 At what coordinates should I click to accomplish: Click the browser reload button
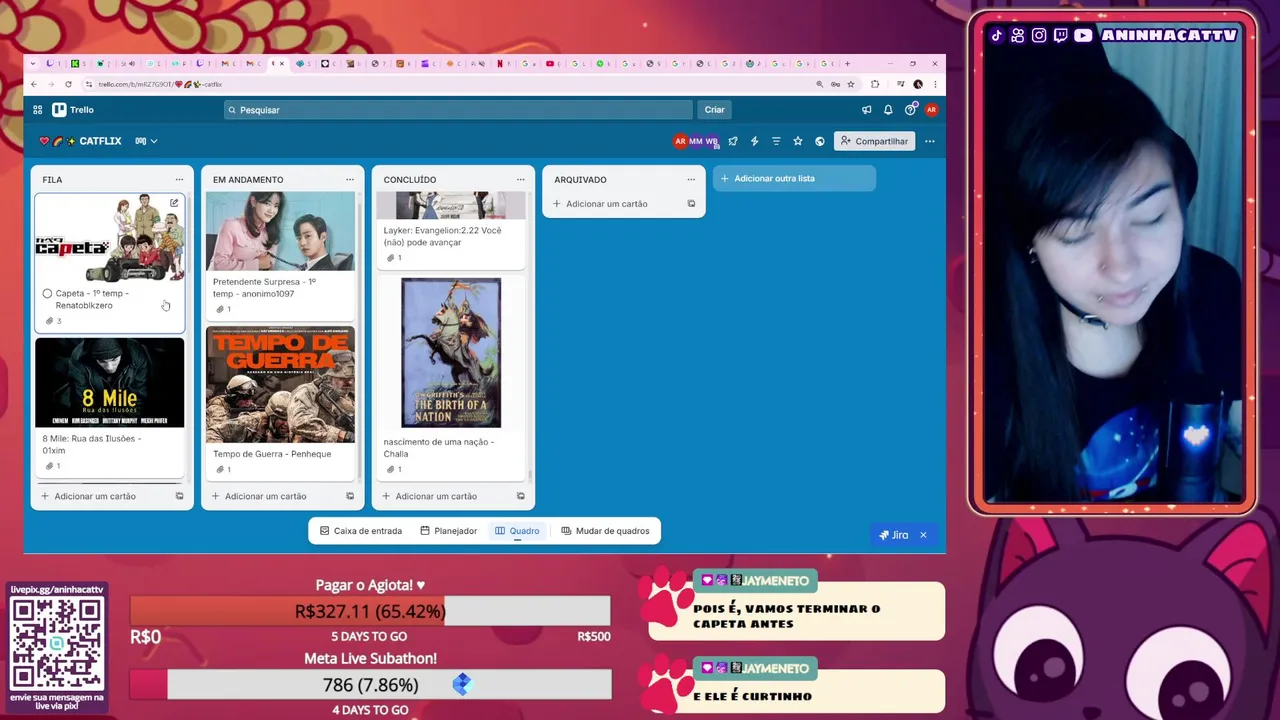[x=68, y=84]
